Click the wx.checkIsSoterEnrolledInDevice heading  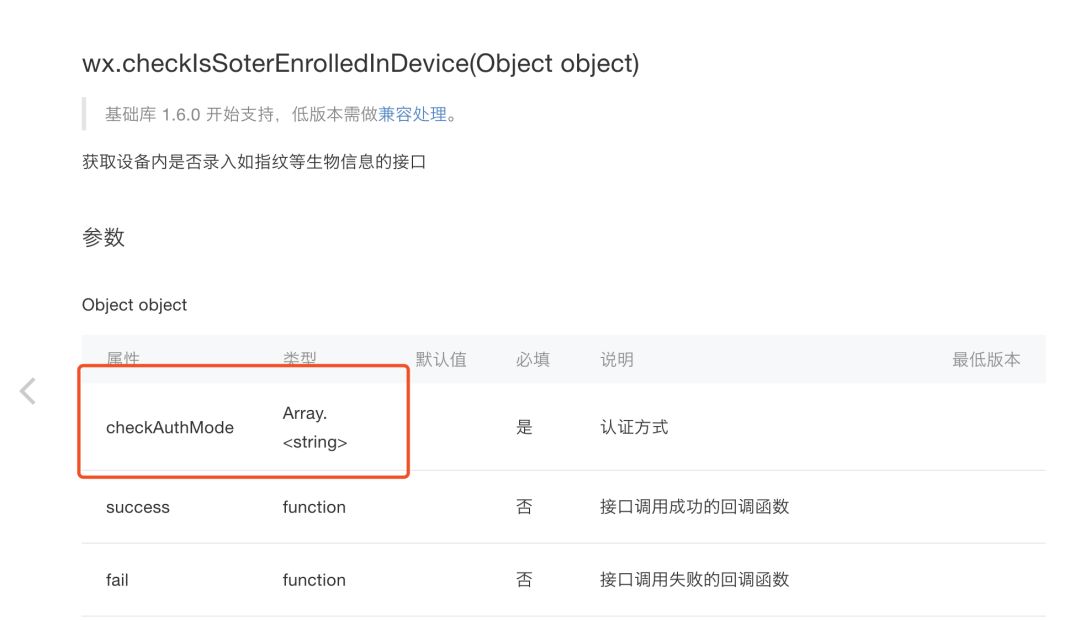point(360,64)
